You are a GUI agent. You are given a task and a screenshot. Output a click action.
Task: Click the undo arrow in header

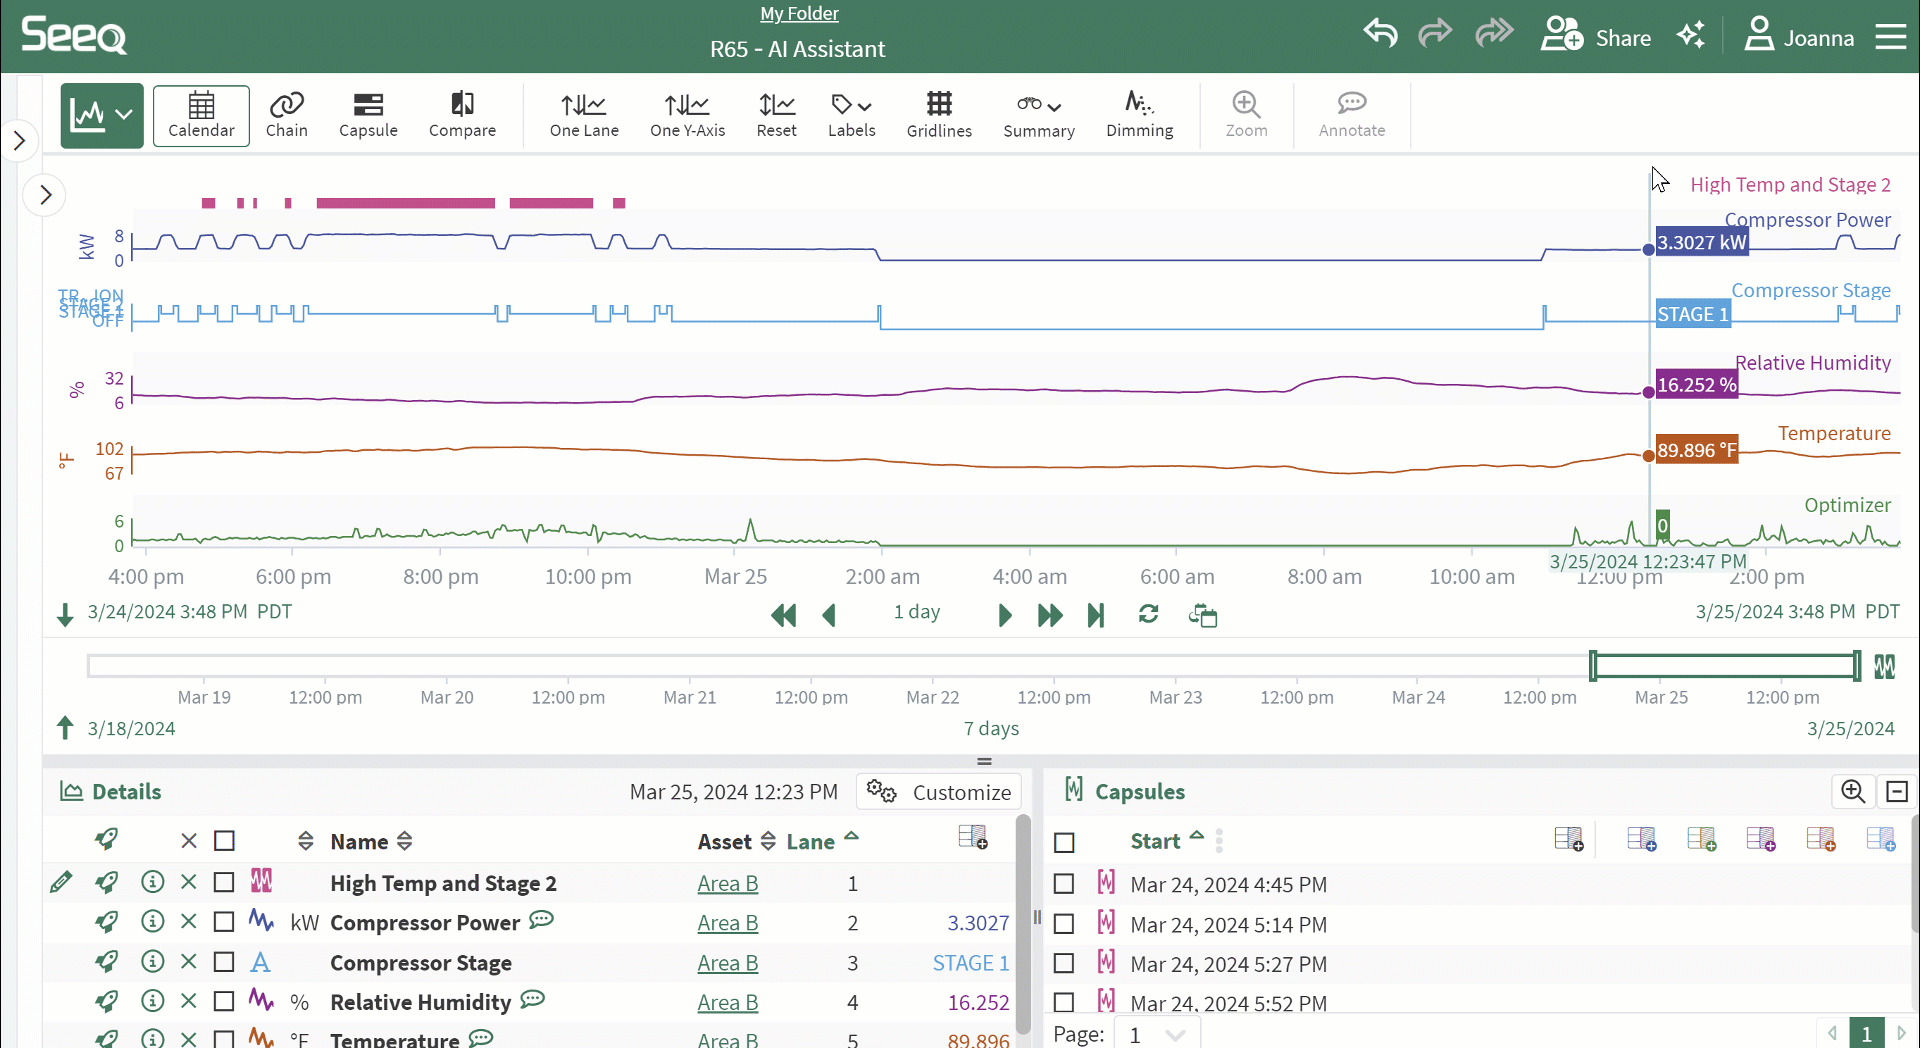[1380, 35]
